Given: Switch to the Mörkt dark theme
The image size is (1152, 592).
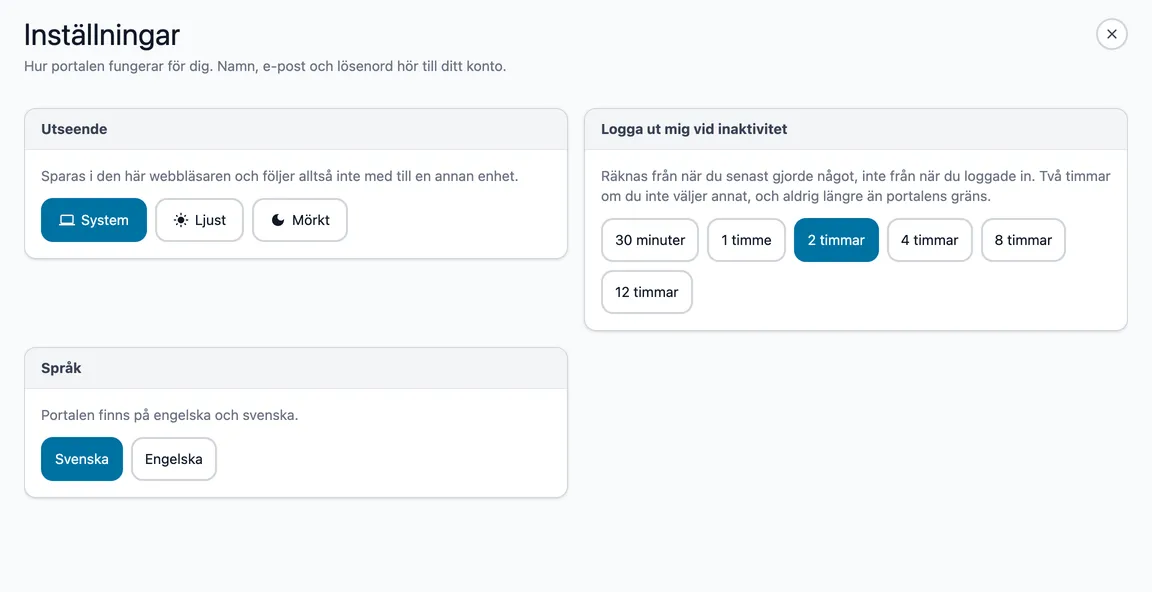Looking at the screenshot, I should click(300, 220).
